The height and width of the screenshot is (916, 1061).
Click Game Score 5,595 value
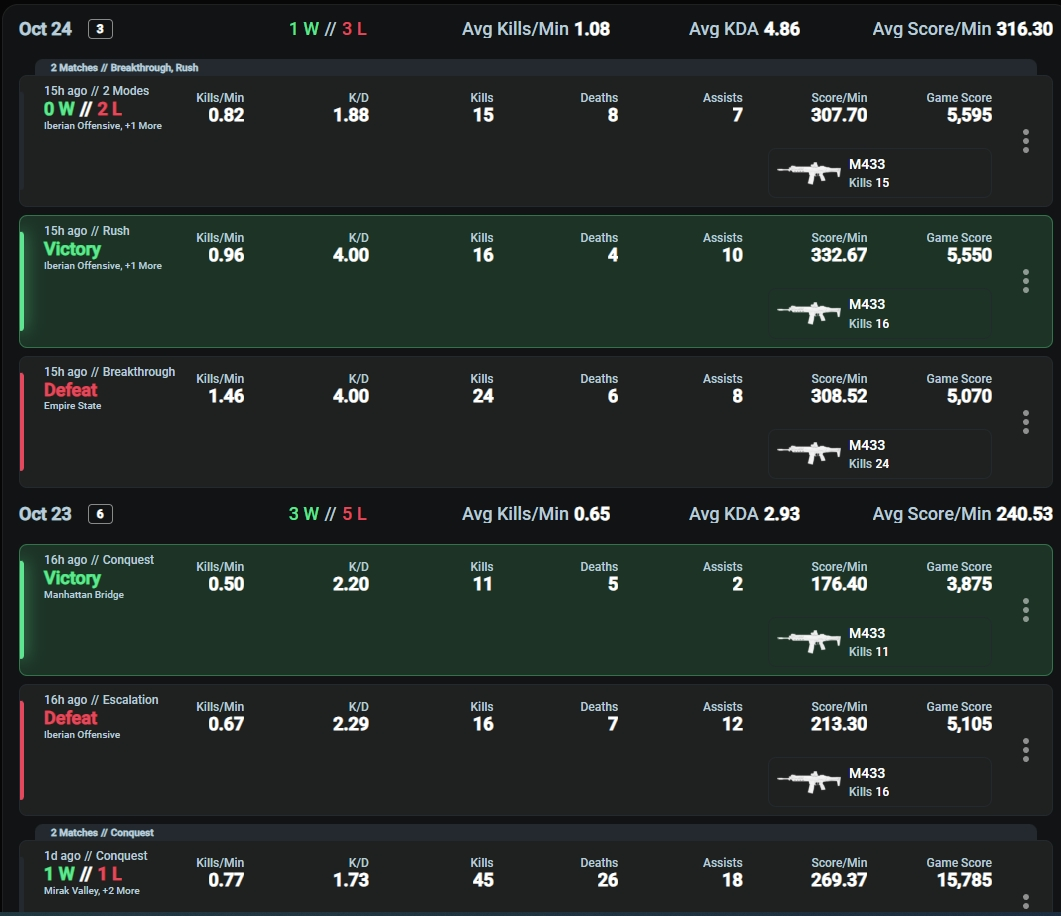point(969,115)
